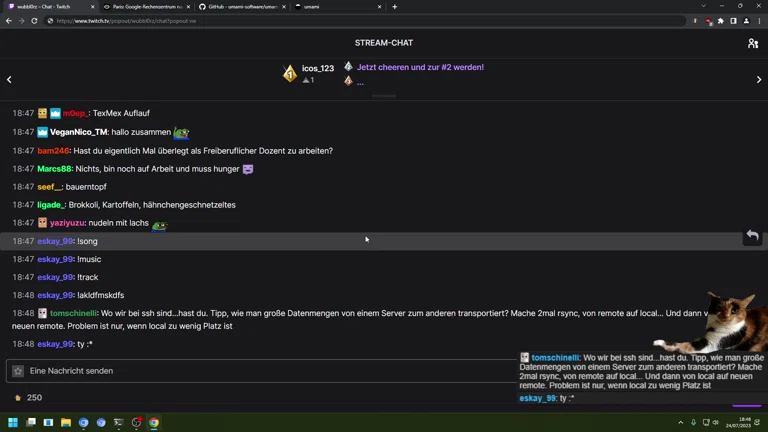
Task: Open the bits balance showing 250
Action: click(x=28, y=398)
